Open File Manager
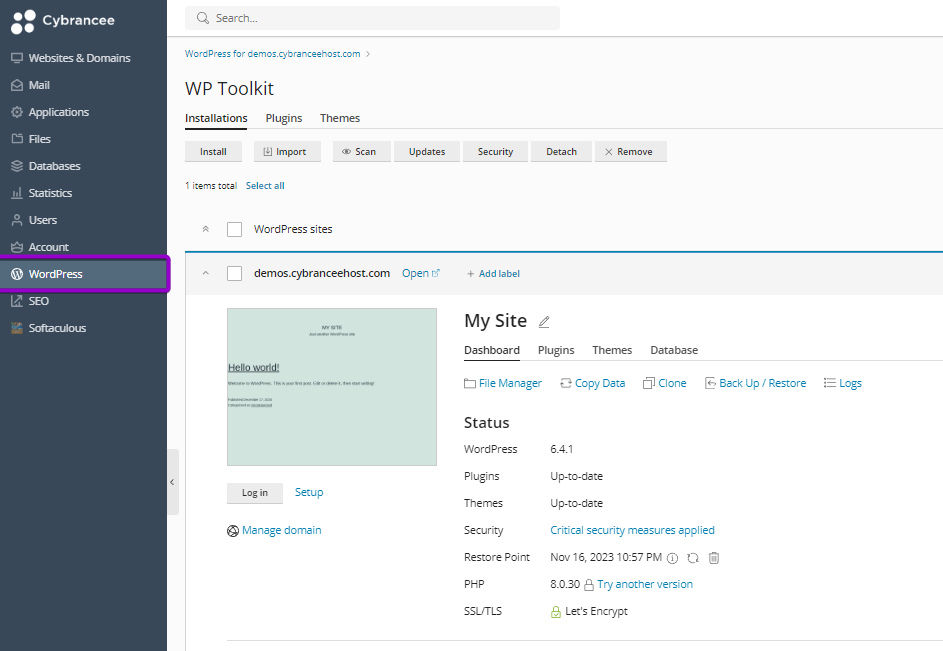 click(x=503, y=383)
